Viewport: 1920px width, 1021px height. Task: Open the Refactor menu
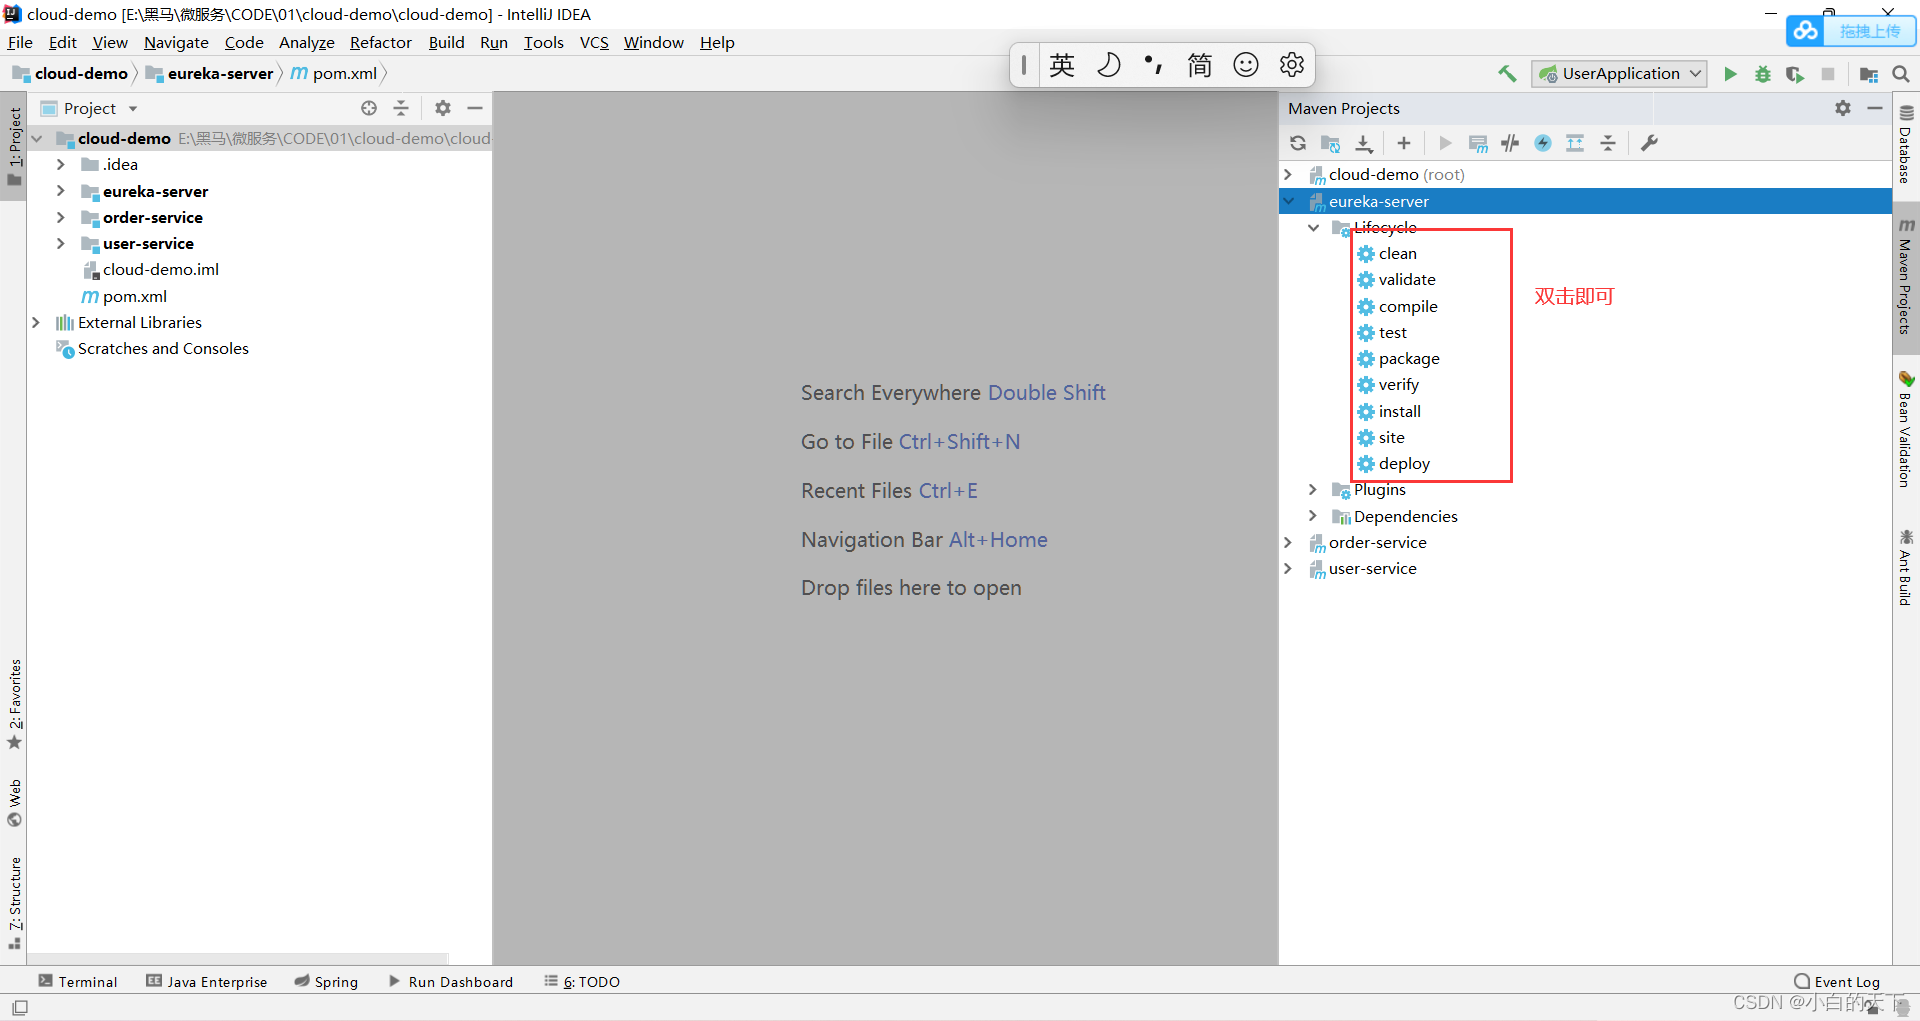pos(381,42)
